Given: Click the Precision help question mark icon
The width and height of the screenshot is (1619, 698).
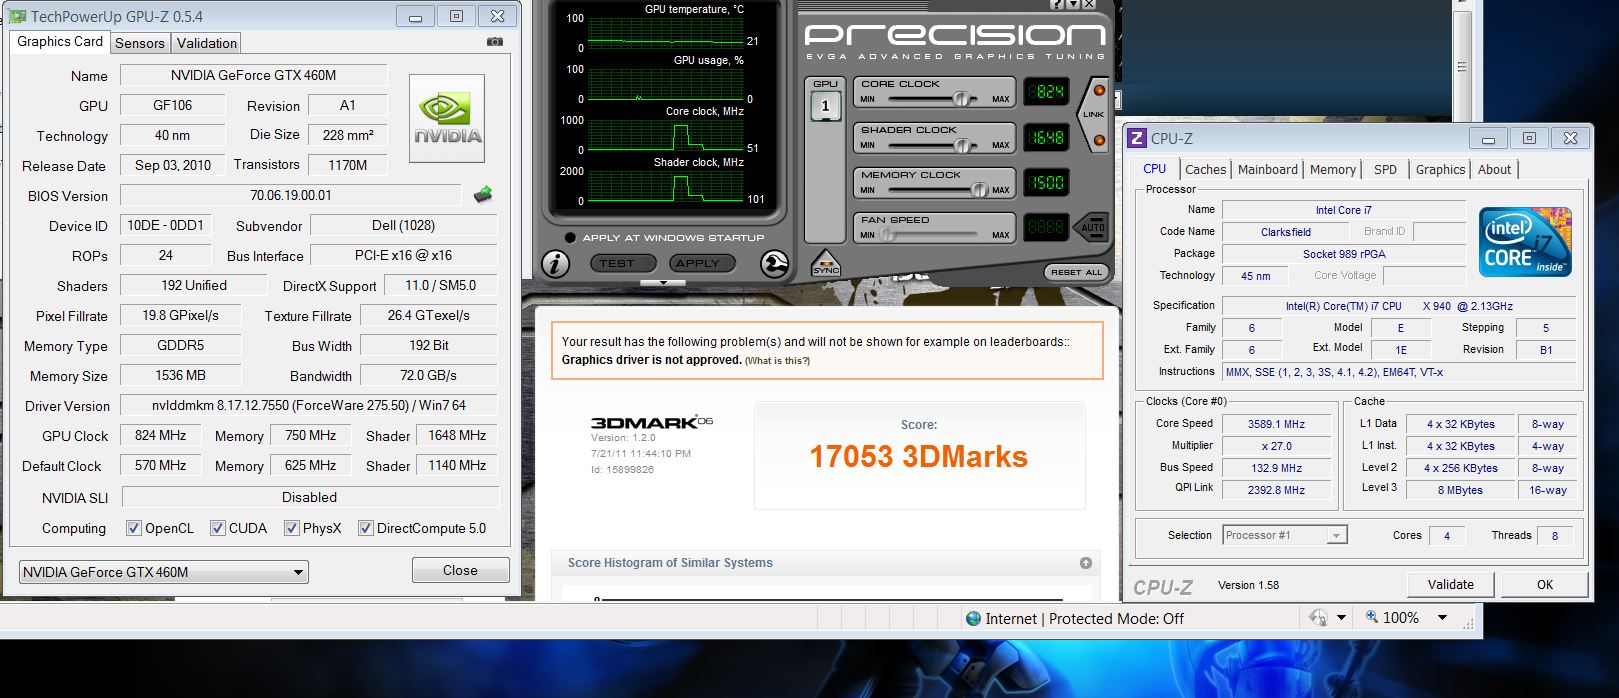Looking at the screenshot, I should point(1057,4).
